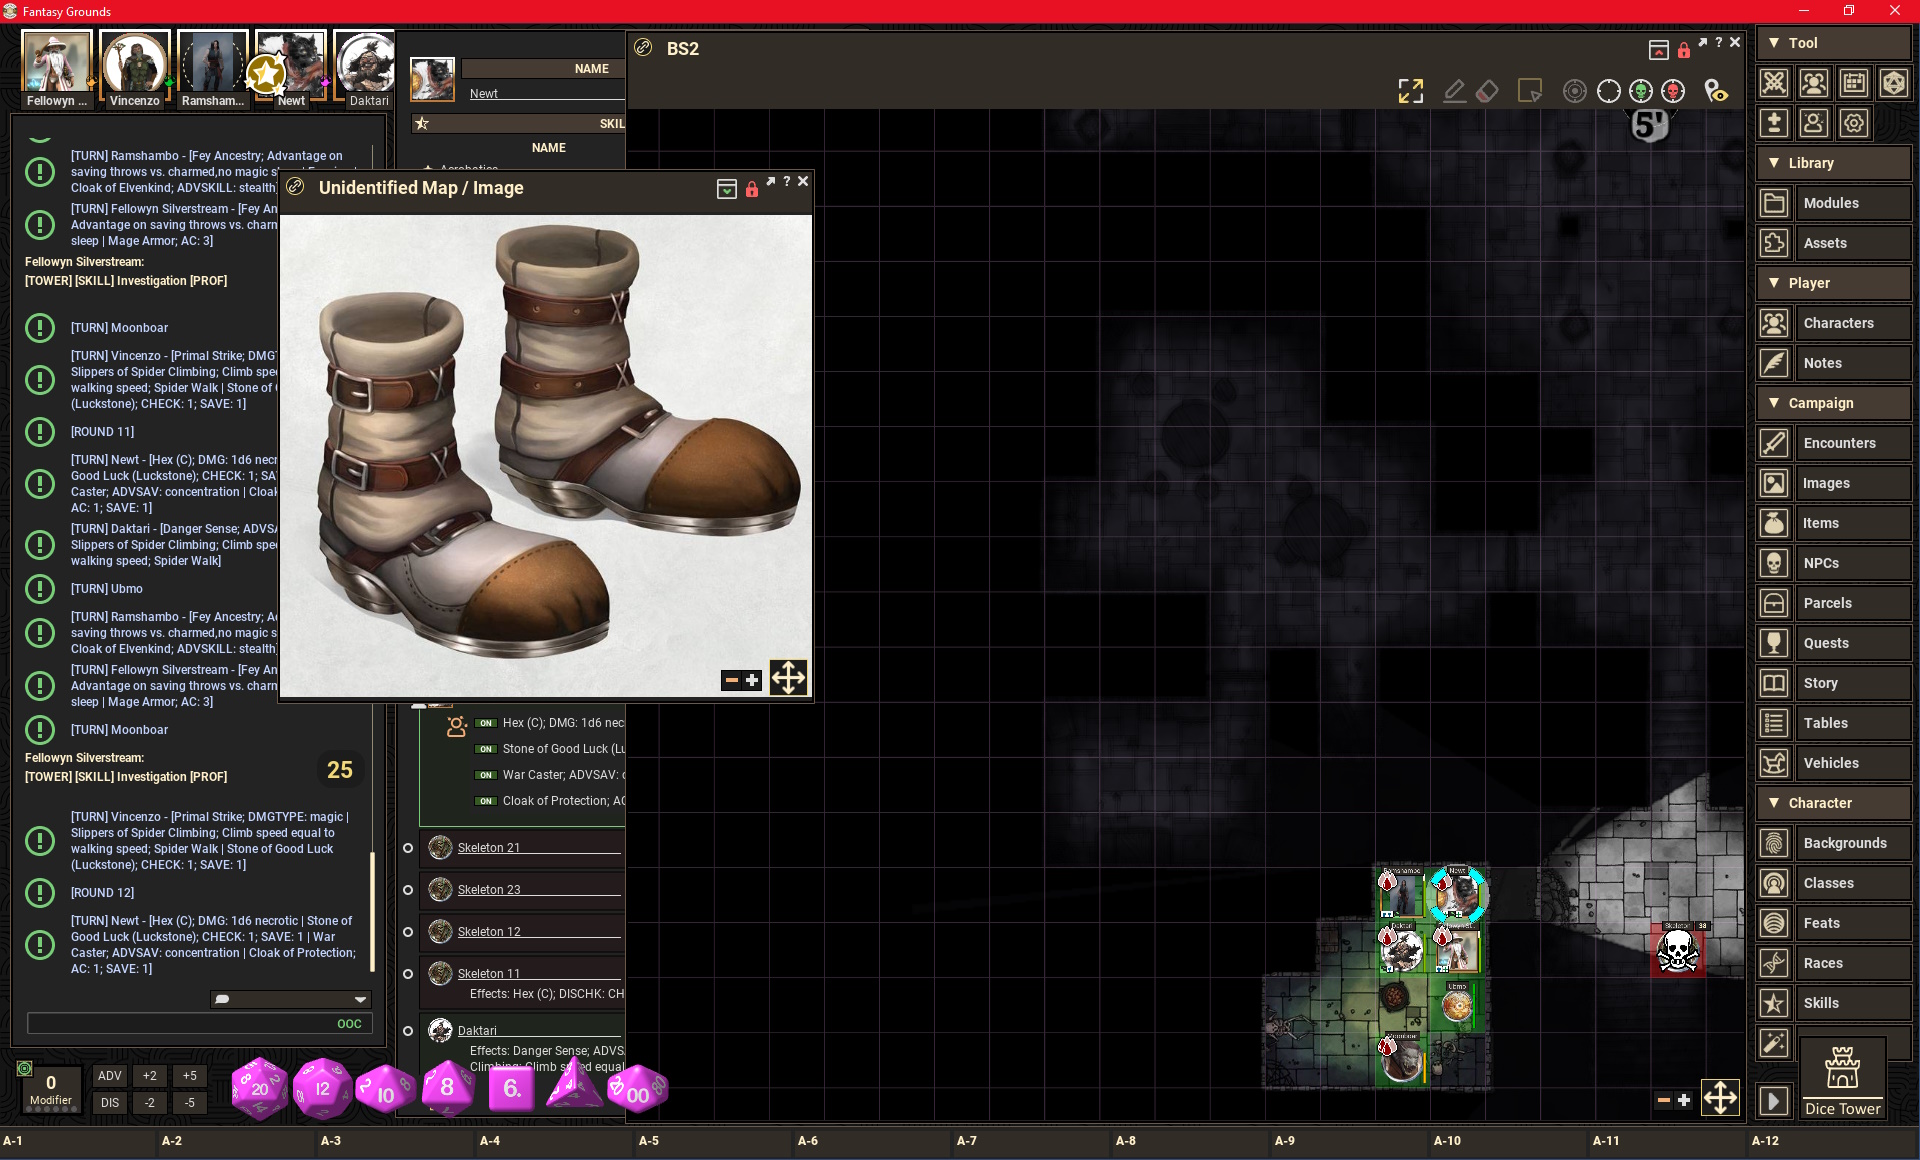Click the red skull faction icon

click(1673, 91)
